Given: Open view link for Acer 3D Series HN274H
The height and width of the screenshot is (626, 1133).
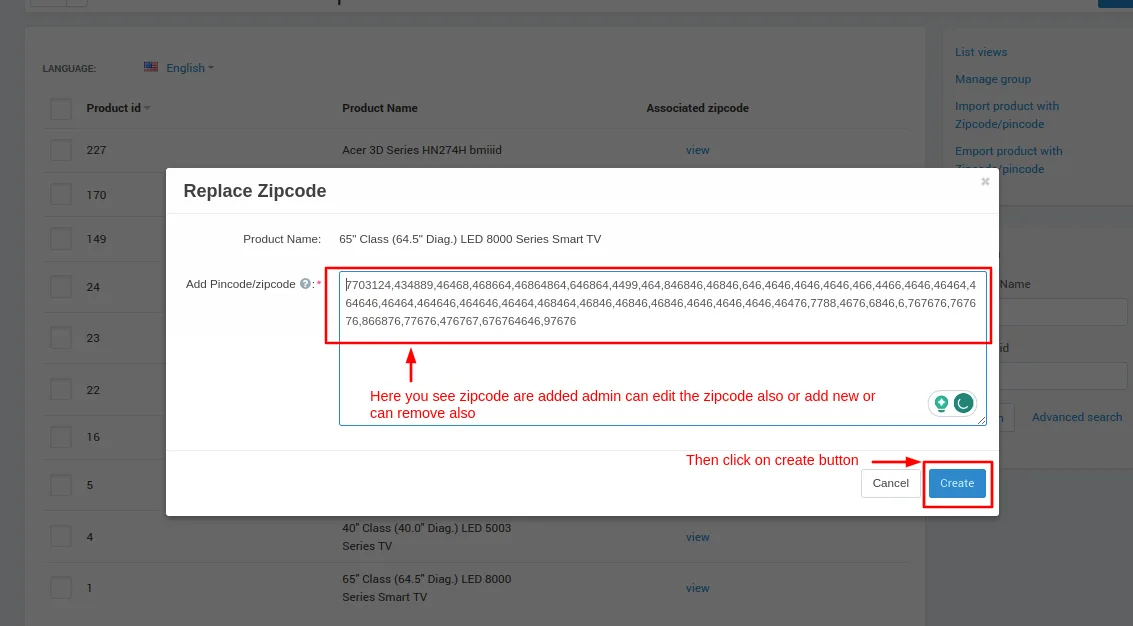Looking at the screenshot, I should pos(697,150).
